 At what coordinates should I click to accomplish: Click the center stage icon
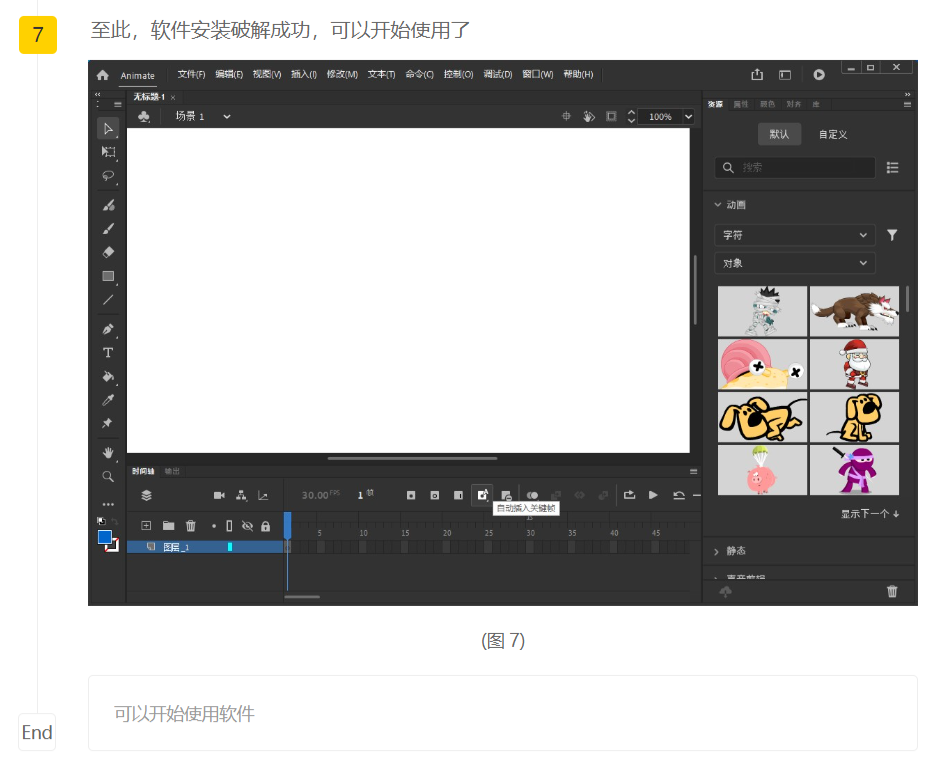tap(566, 116)
